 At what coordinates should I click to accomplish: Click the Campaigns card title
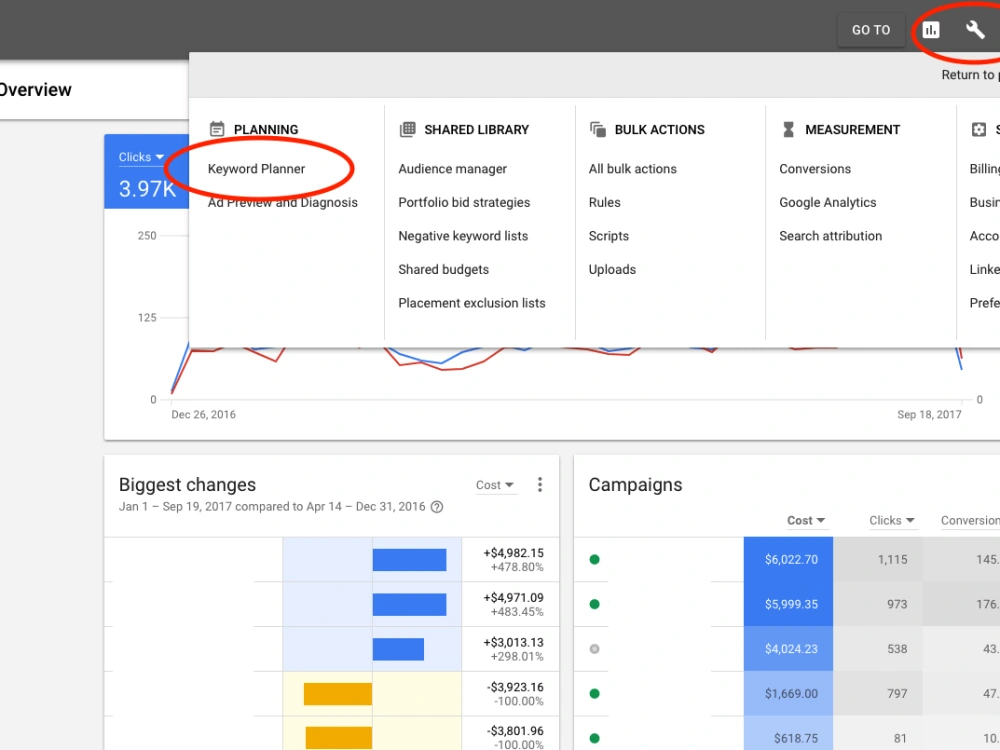point(635,485)
